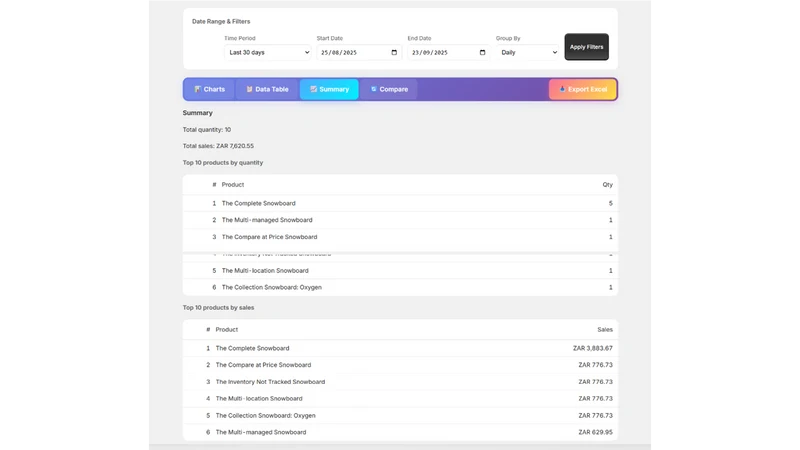Click the Export Excel button

(x=583, y=89)
